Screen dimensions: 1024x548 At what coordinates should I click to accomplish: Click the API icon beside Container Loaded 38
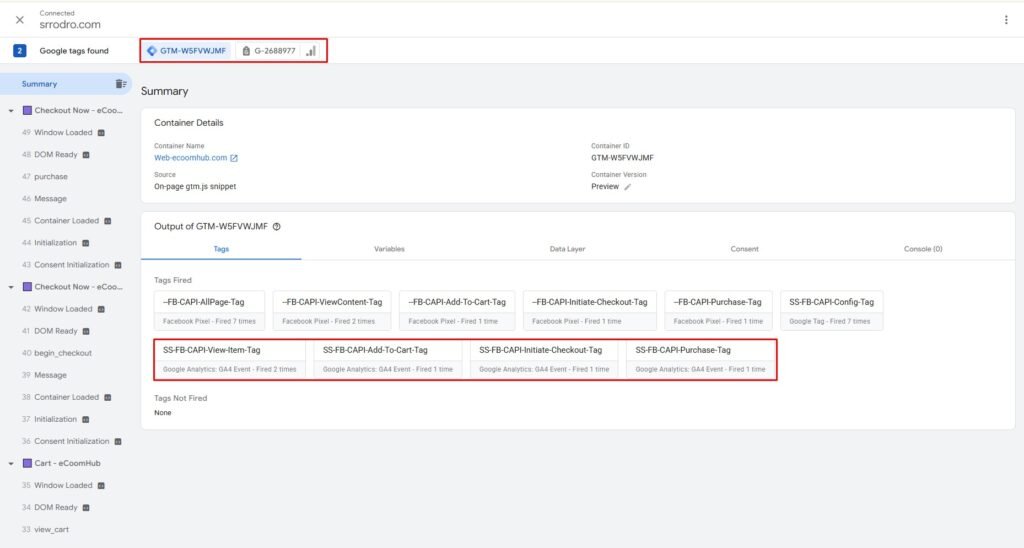[x=108, y=397]
